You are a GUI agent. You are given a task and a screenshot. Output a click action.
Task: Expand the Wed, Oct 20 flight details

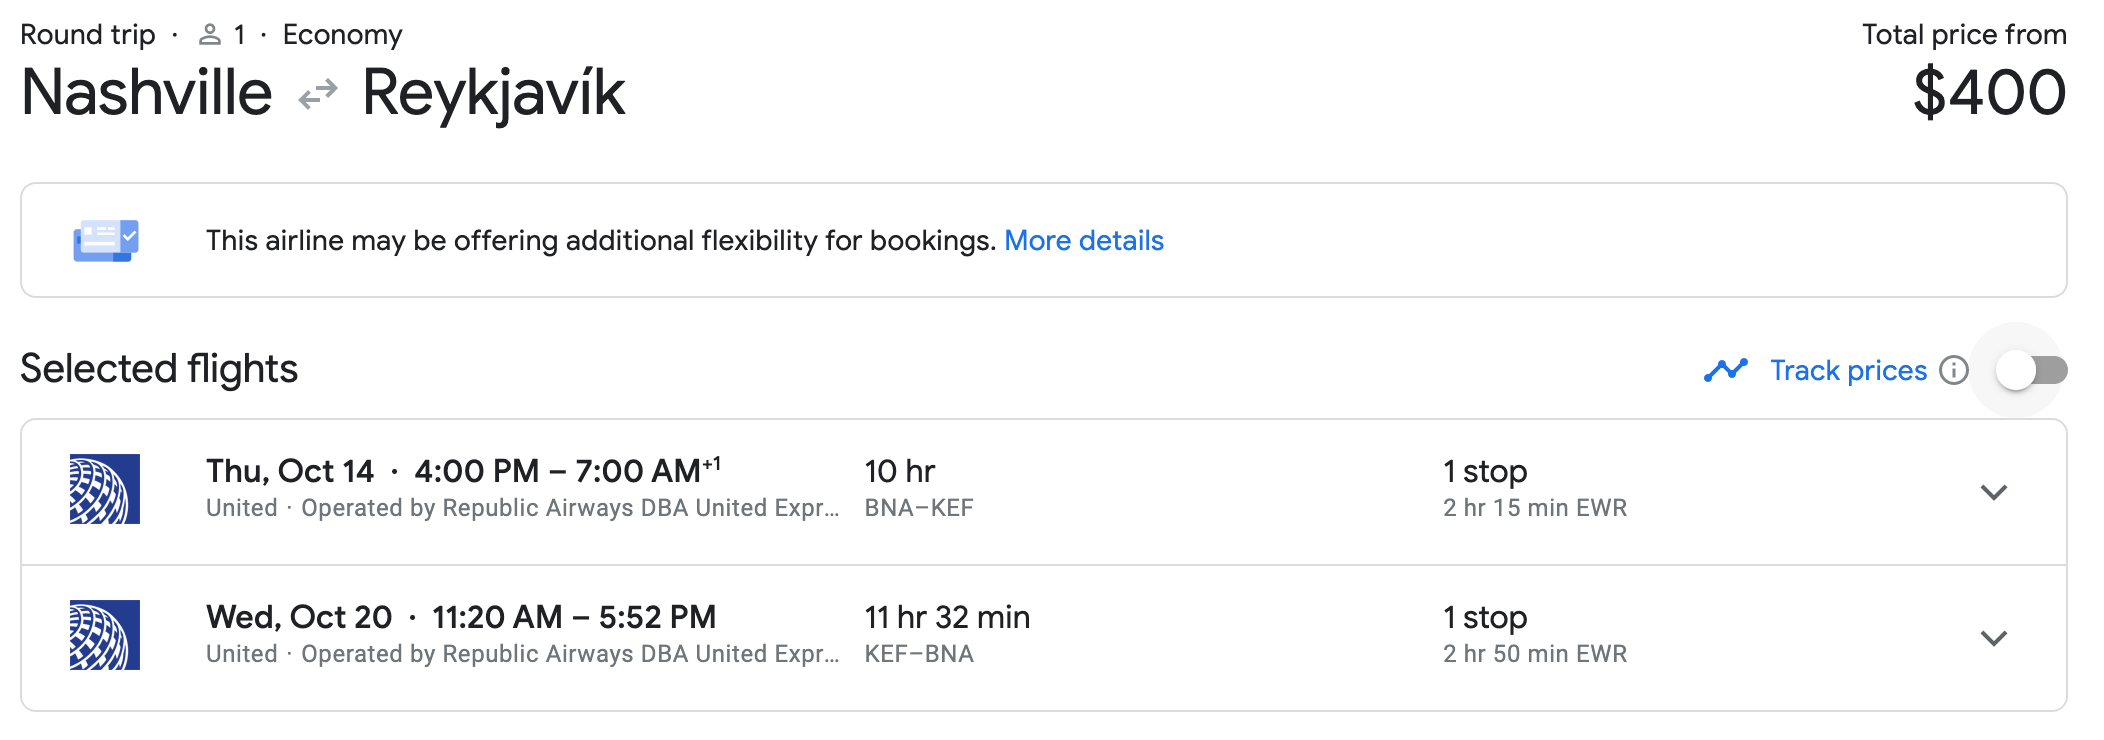click(1993, 638)
